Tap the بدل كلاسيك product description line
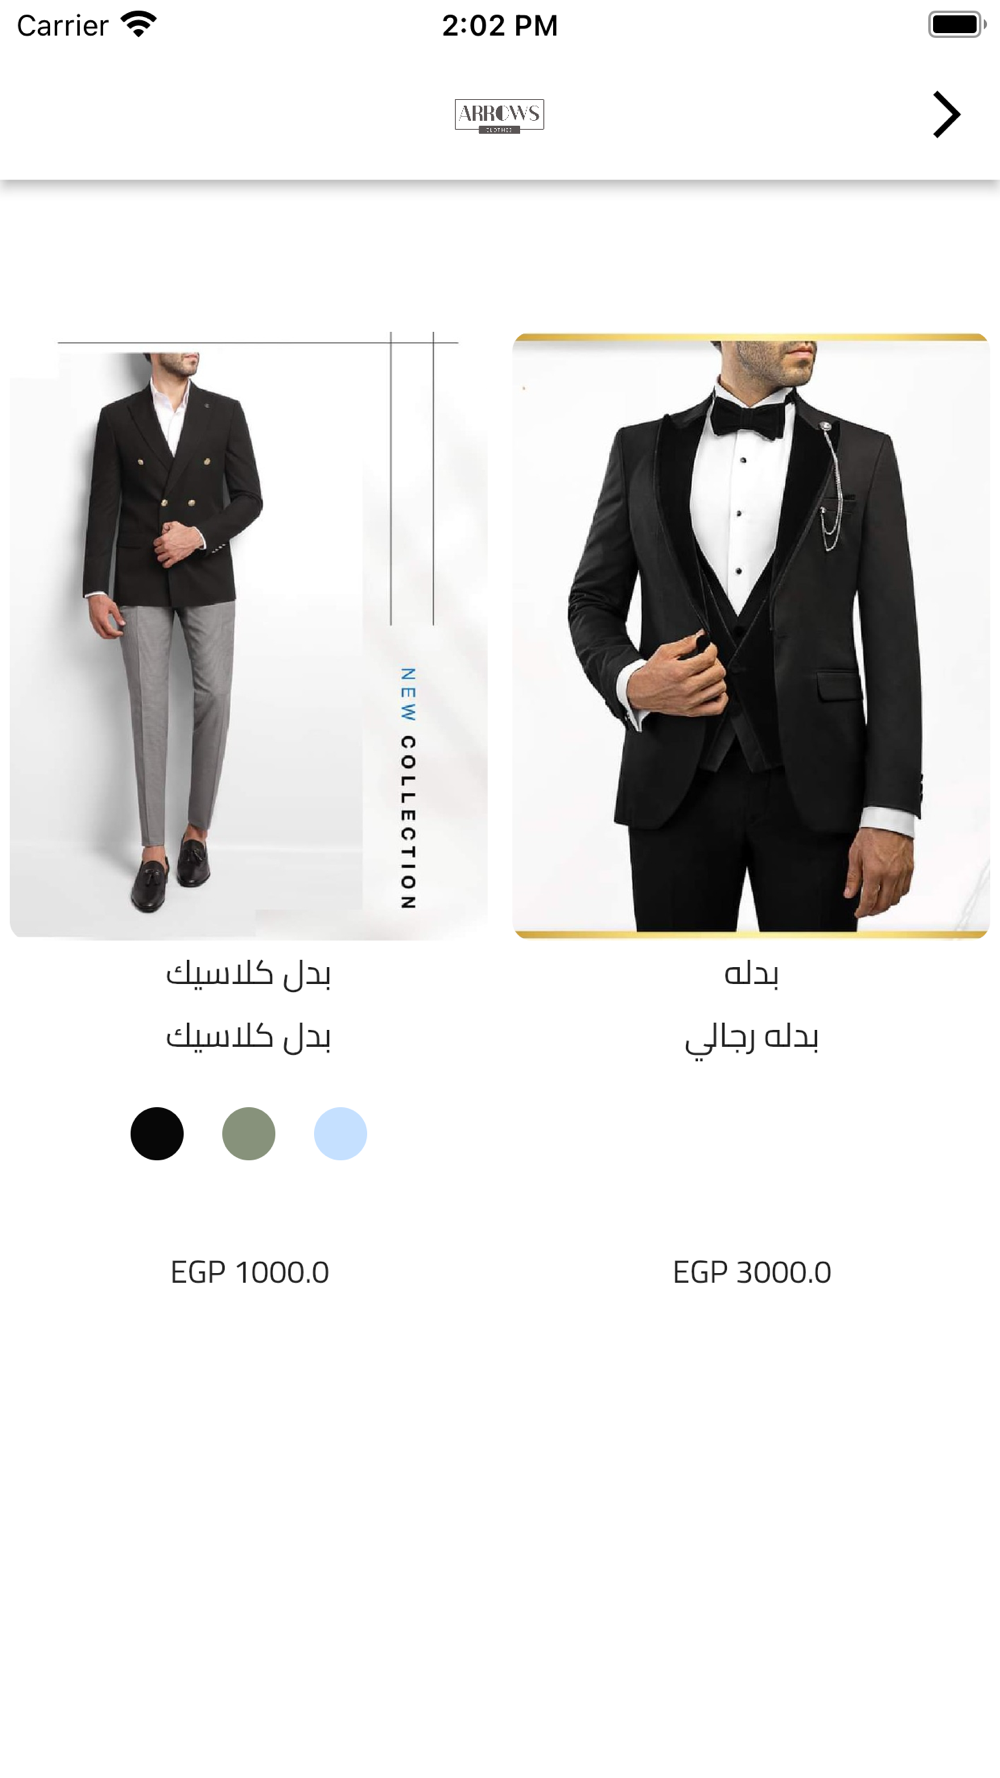Viewport: 1000px width, 1778px height. pyautogui.click(x=249, y=1036)
